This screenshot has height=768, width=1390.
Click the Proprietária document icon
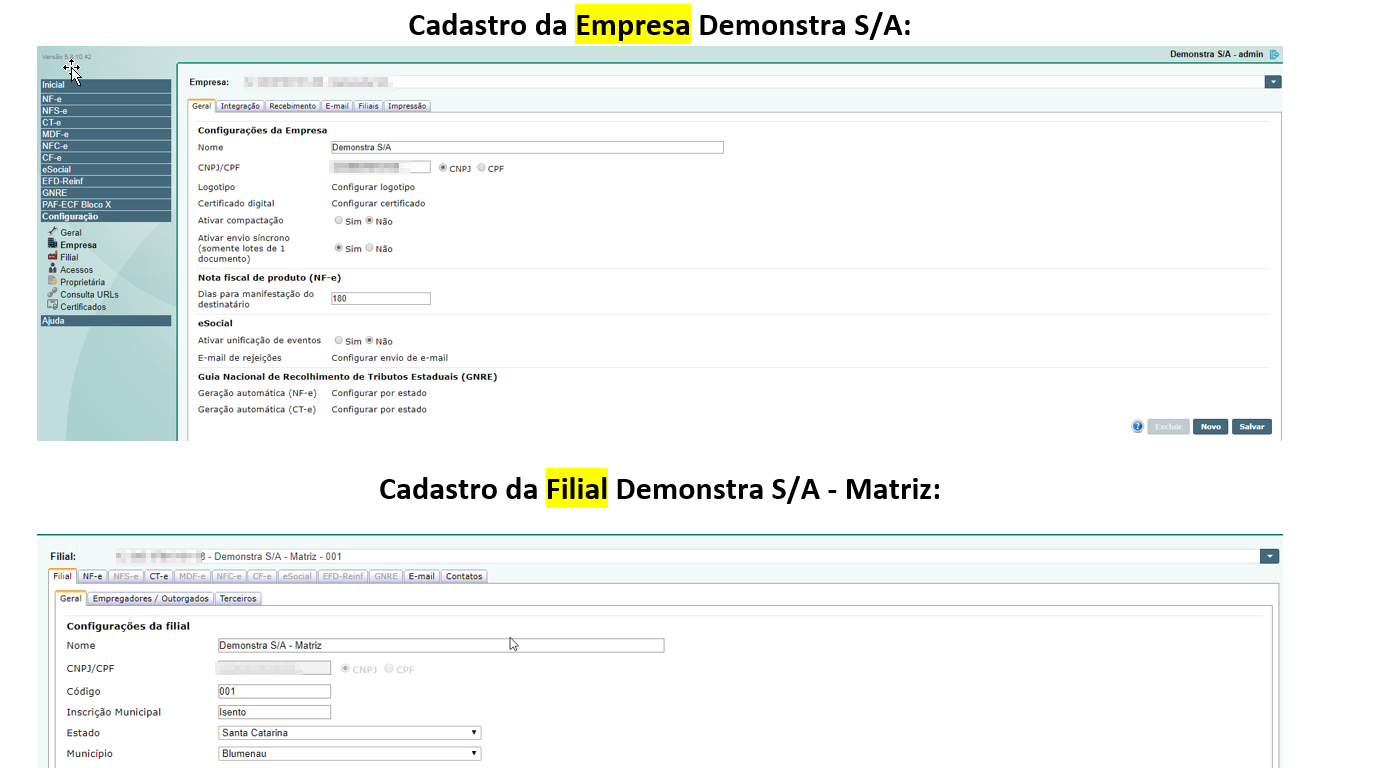pyautogui.click(x=52, y=282)
